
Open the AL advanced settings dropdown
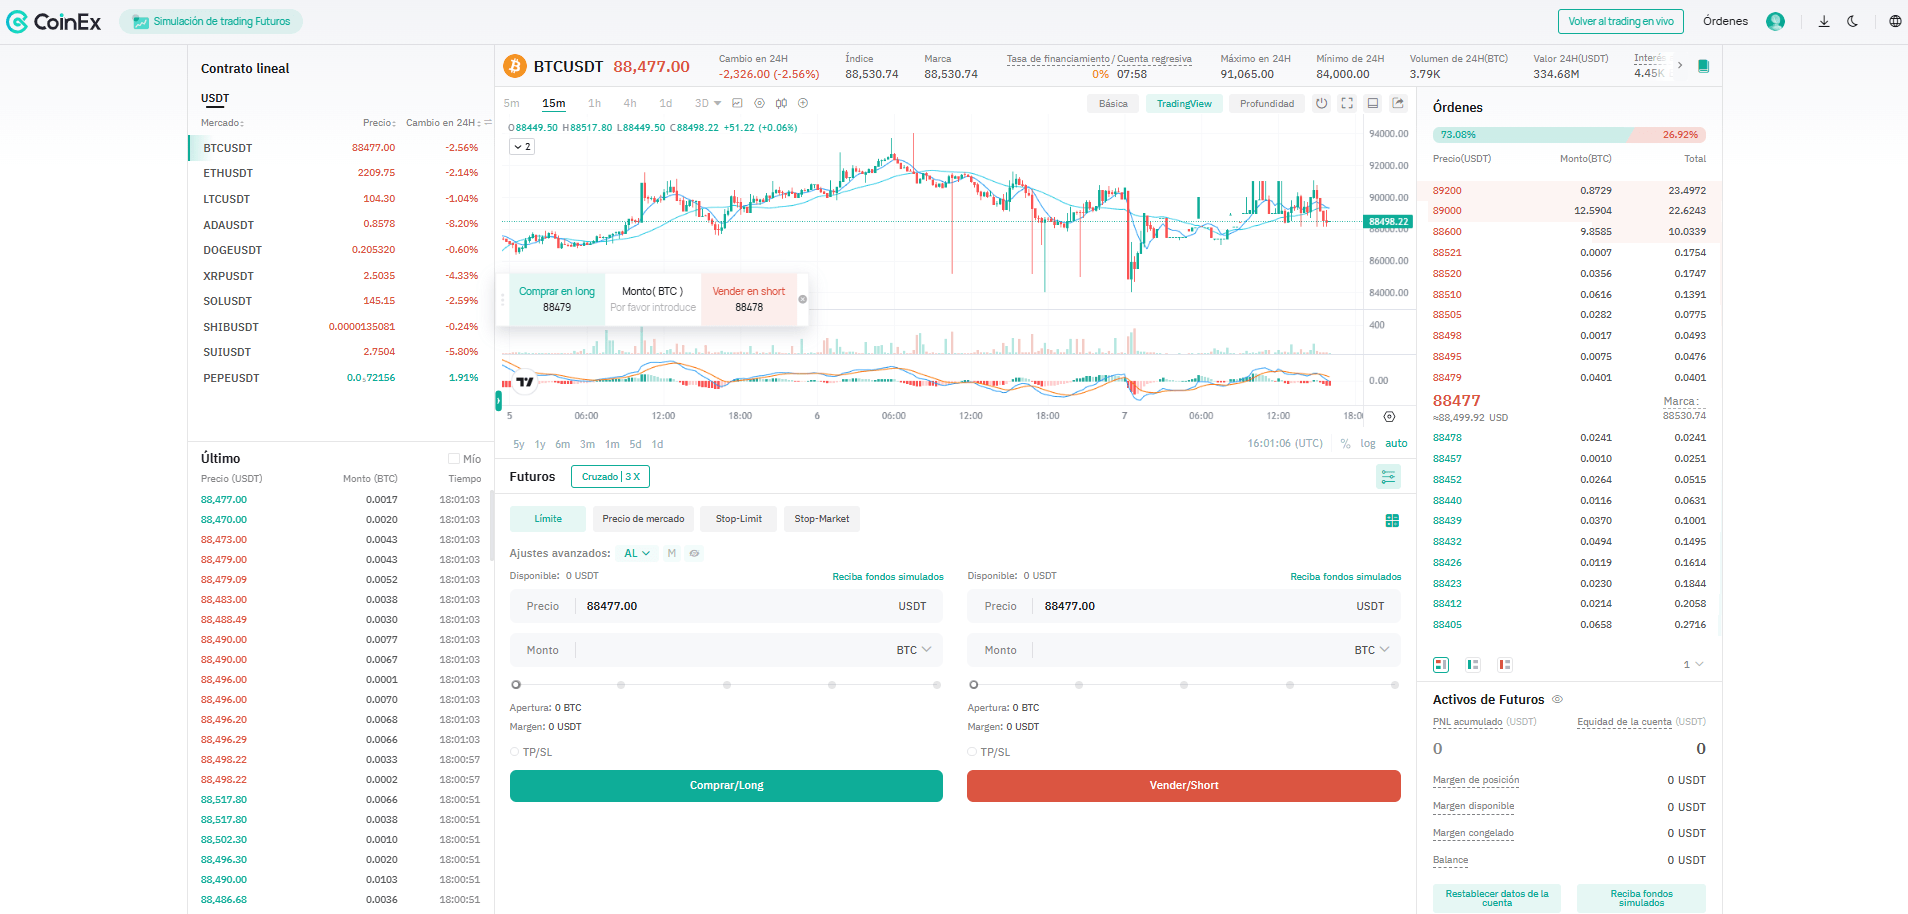click(637, 553)
